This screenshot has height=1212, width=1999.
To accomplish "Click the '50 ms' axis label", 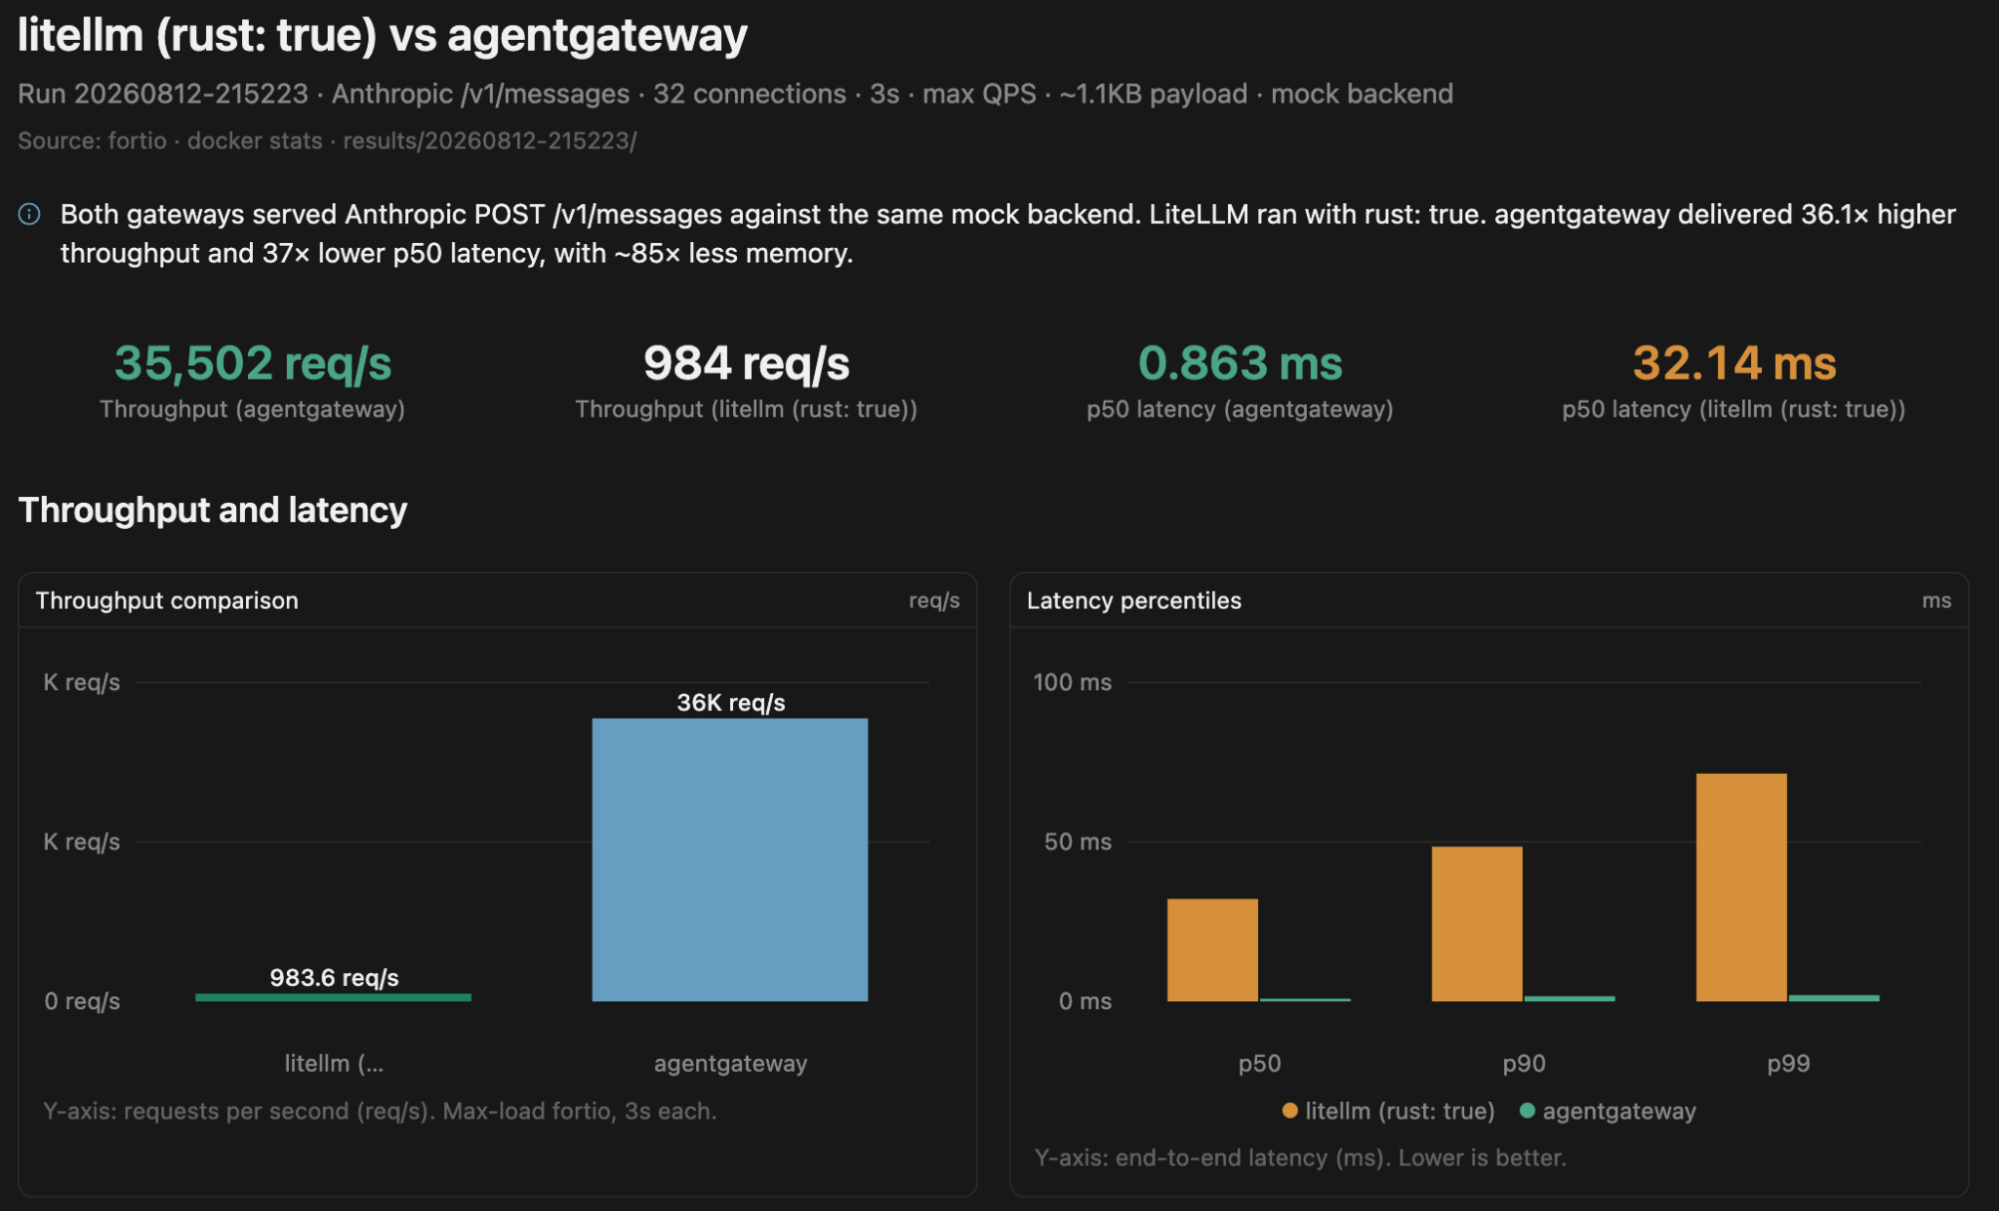I will [1078, 842].
